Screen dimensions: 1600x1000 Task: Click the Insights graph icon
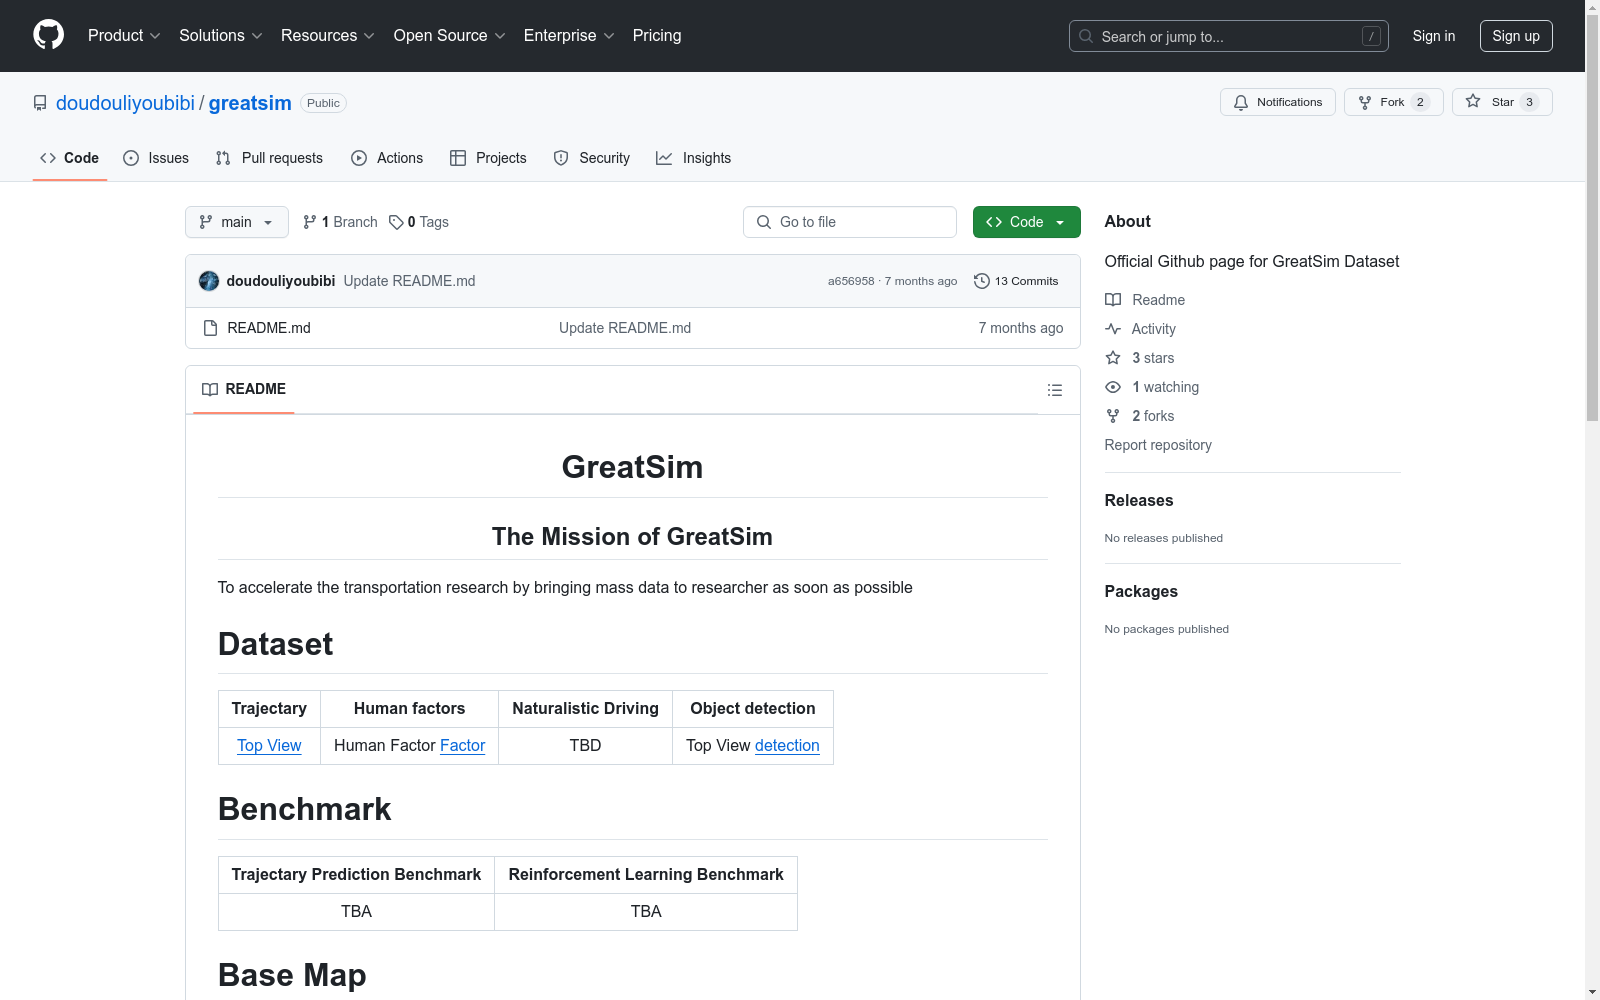664,158
